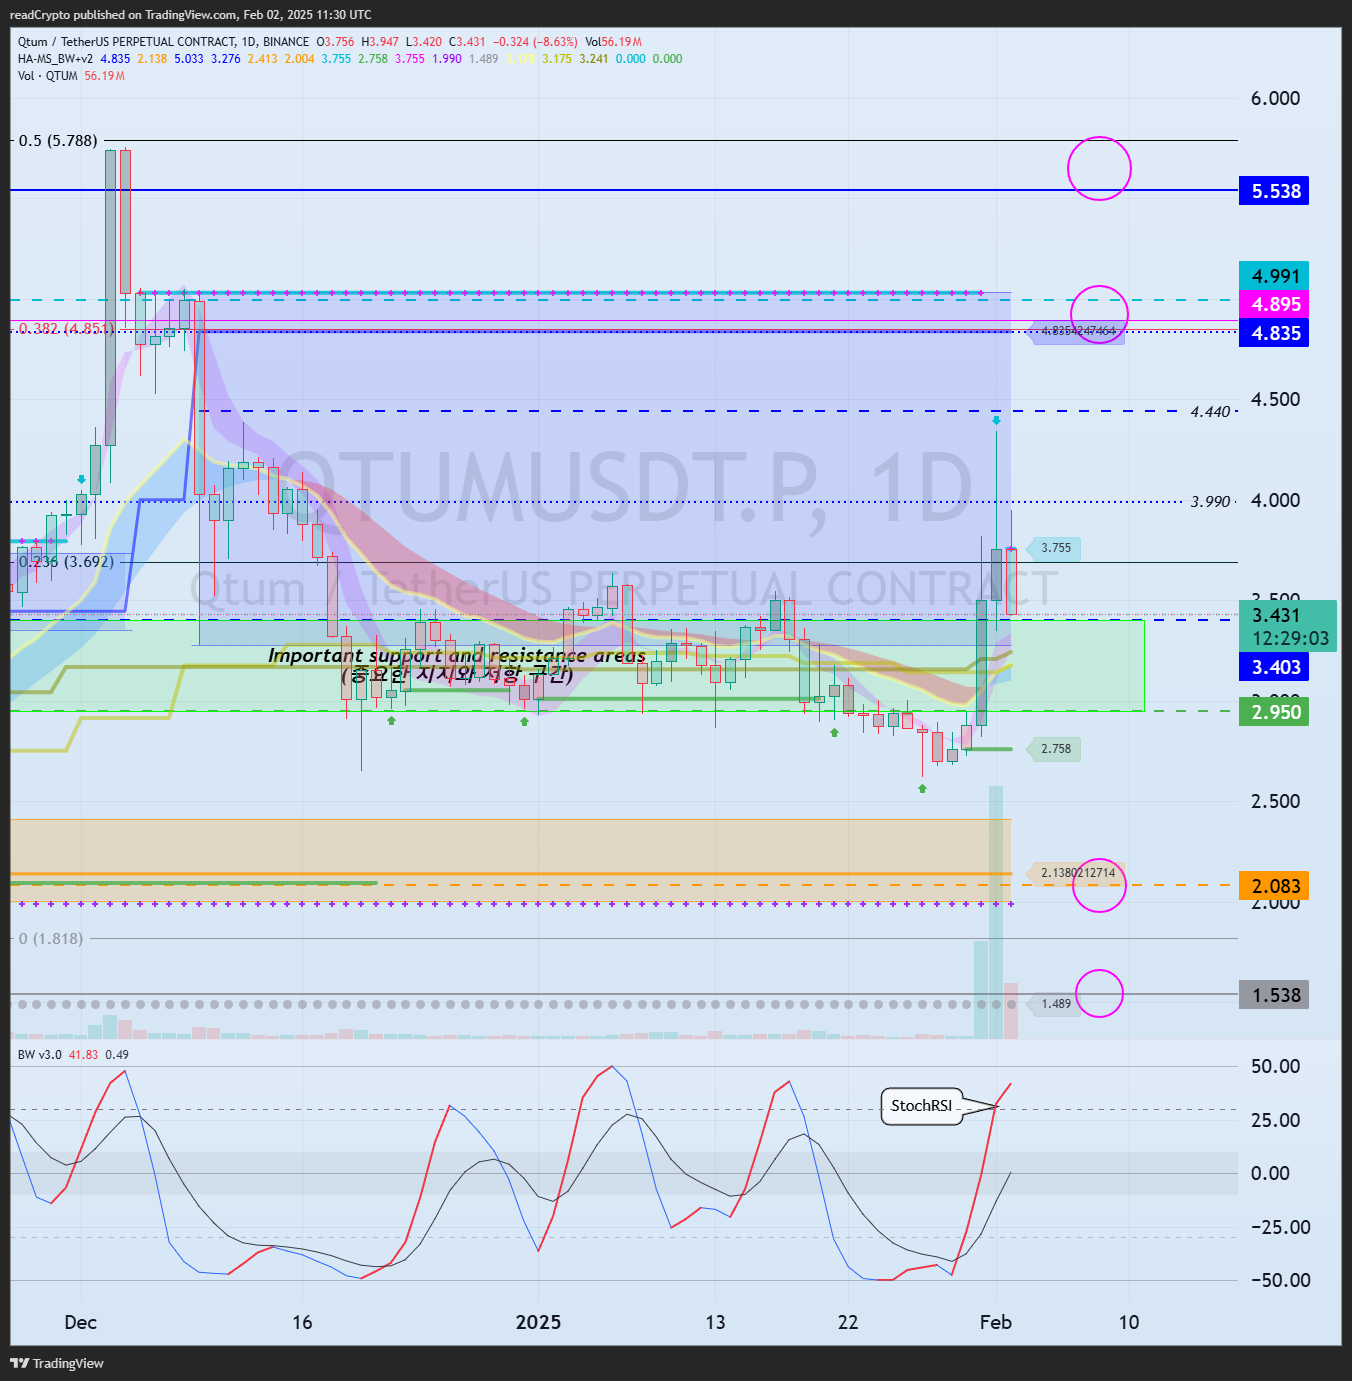Click the current price label 3.431
Viewport: 1352px width, 1381px height.
[1276, 615]
